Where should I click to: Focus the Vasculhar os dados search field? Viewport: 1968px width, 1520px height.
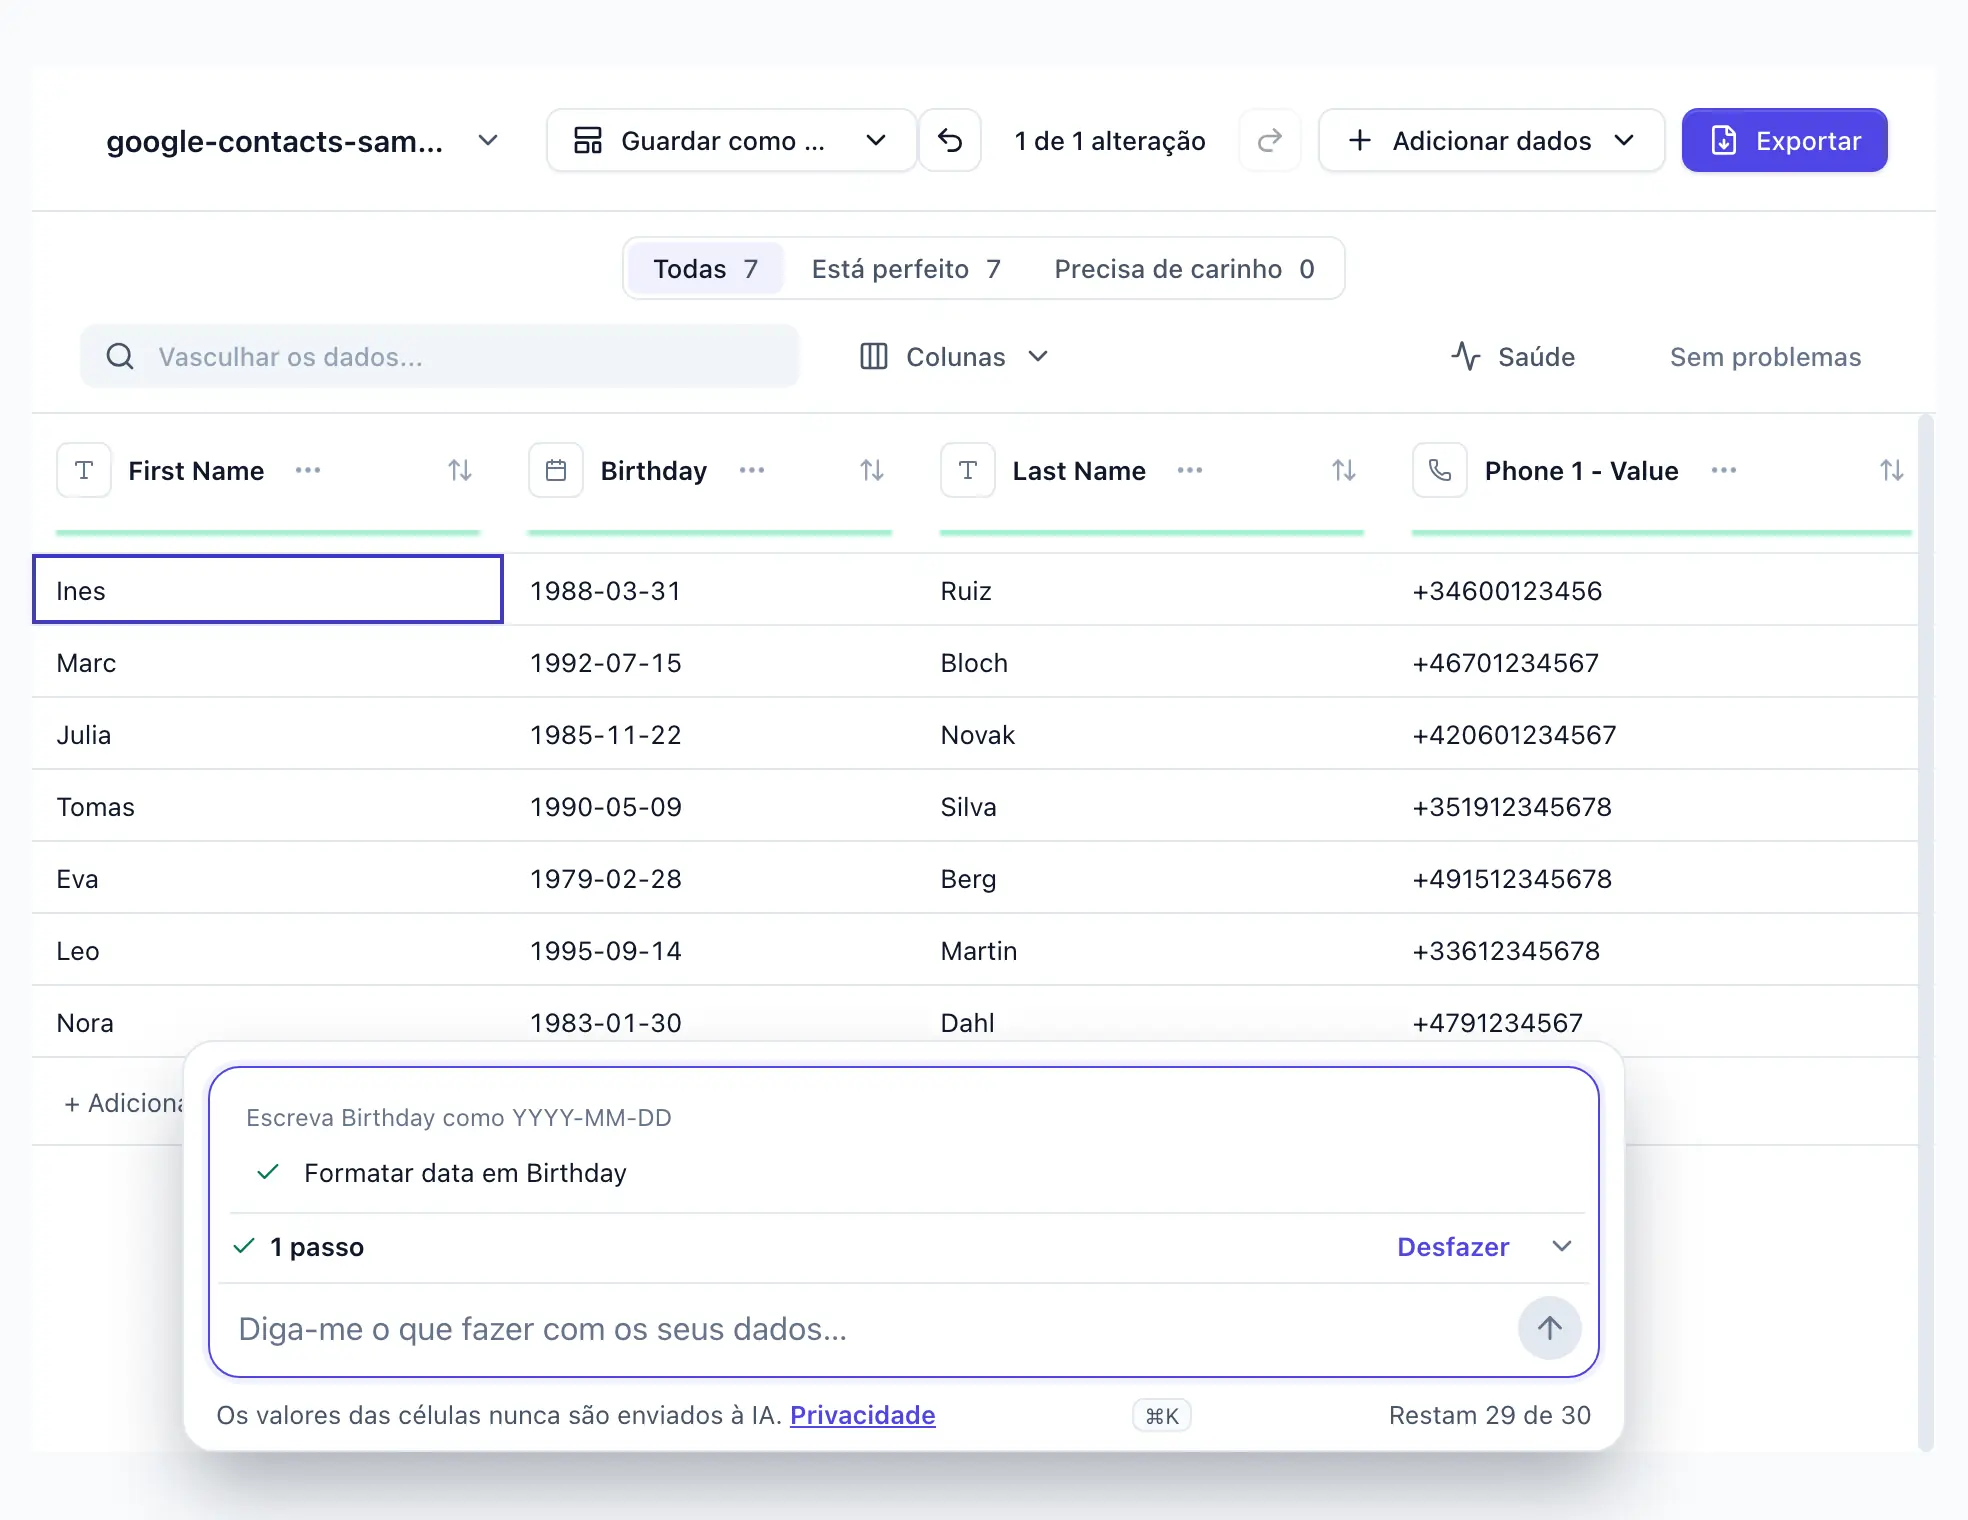coord(440,356)
